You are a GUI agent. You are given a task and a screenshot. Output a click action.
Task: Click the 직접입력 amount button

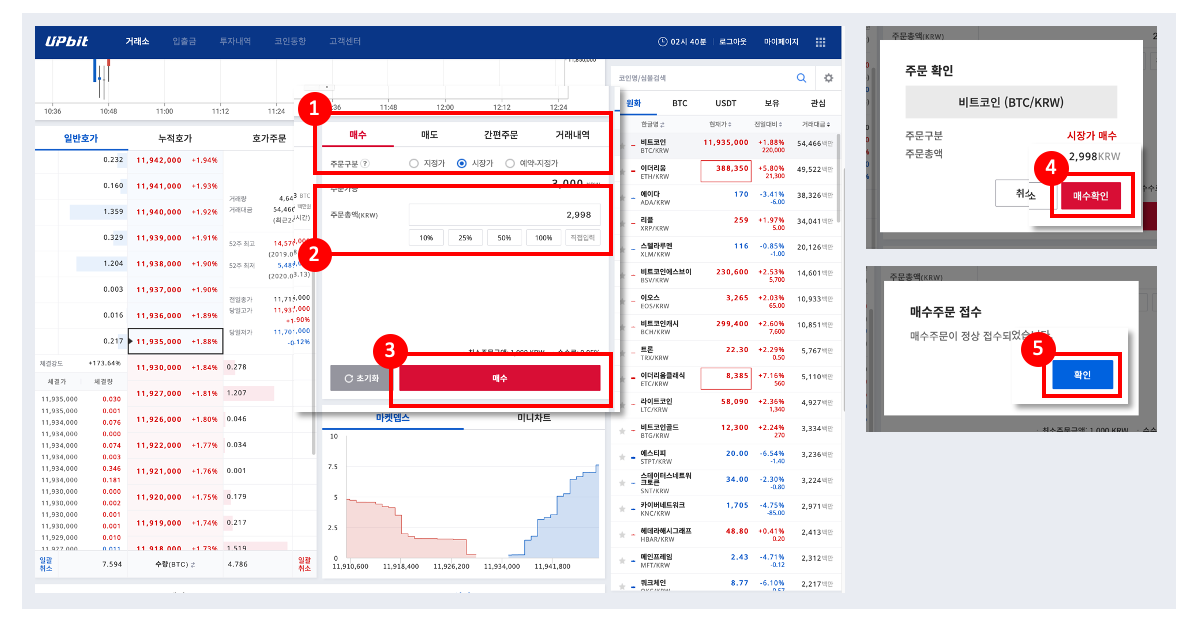click(x=582, y=238)
